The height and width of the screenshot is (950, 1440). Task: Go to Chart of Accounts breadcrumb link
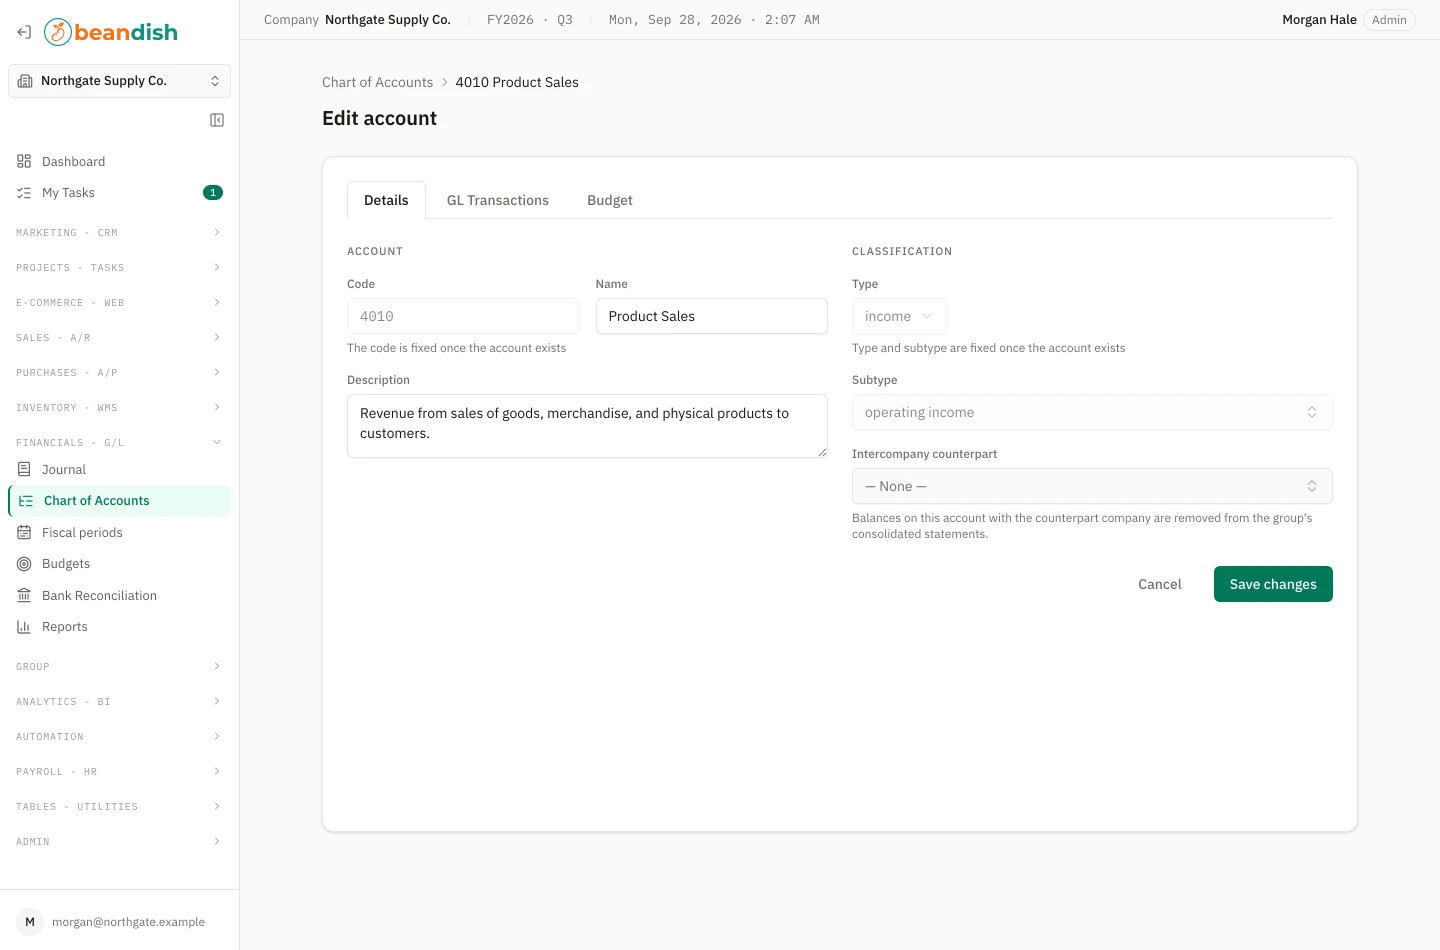pyautogui.click(x=378, y=82)
